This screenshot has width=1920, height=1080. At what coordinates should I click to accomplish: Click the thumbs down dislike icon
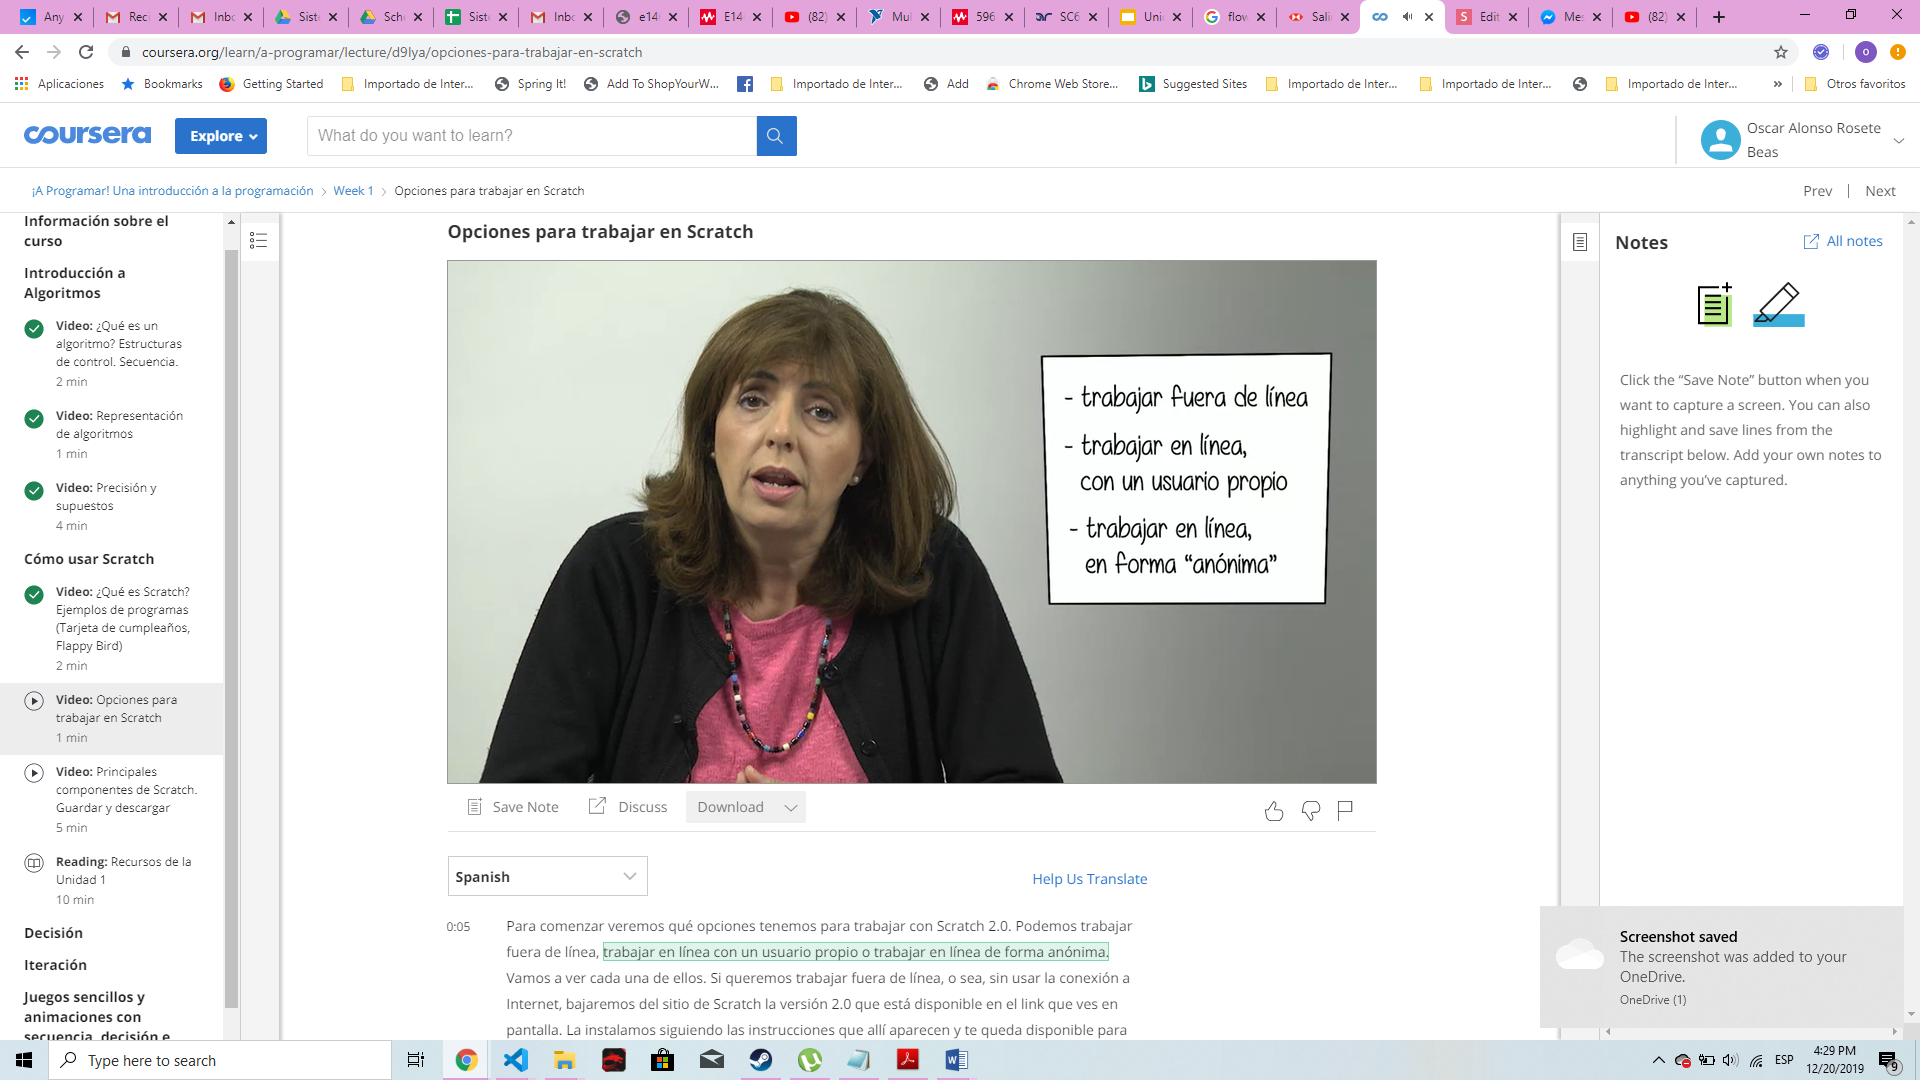(1310, 811)
